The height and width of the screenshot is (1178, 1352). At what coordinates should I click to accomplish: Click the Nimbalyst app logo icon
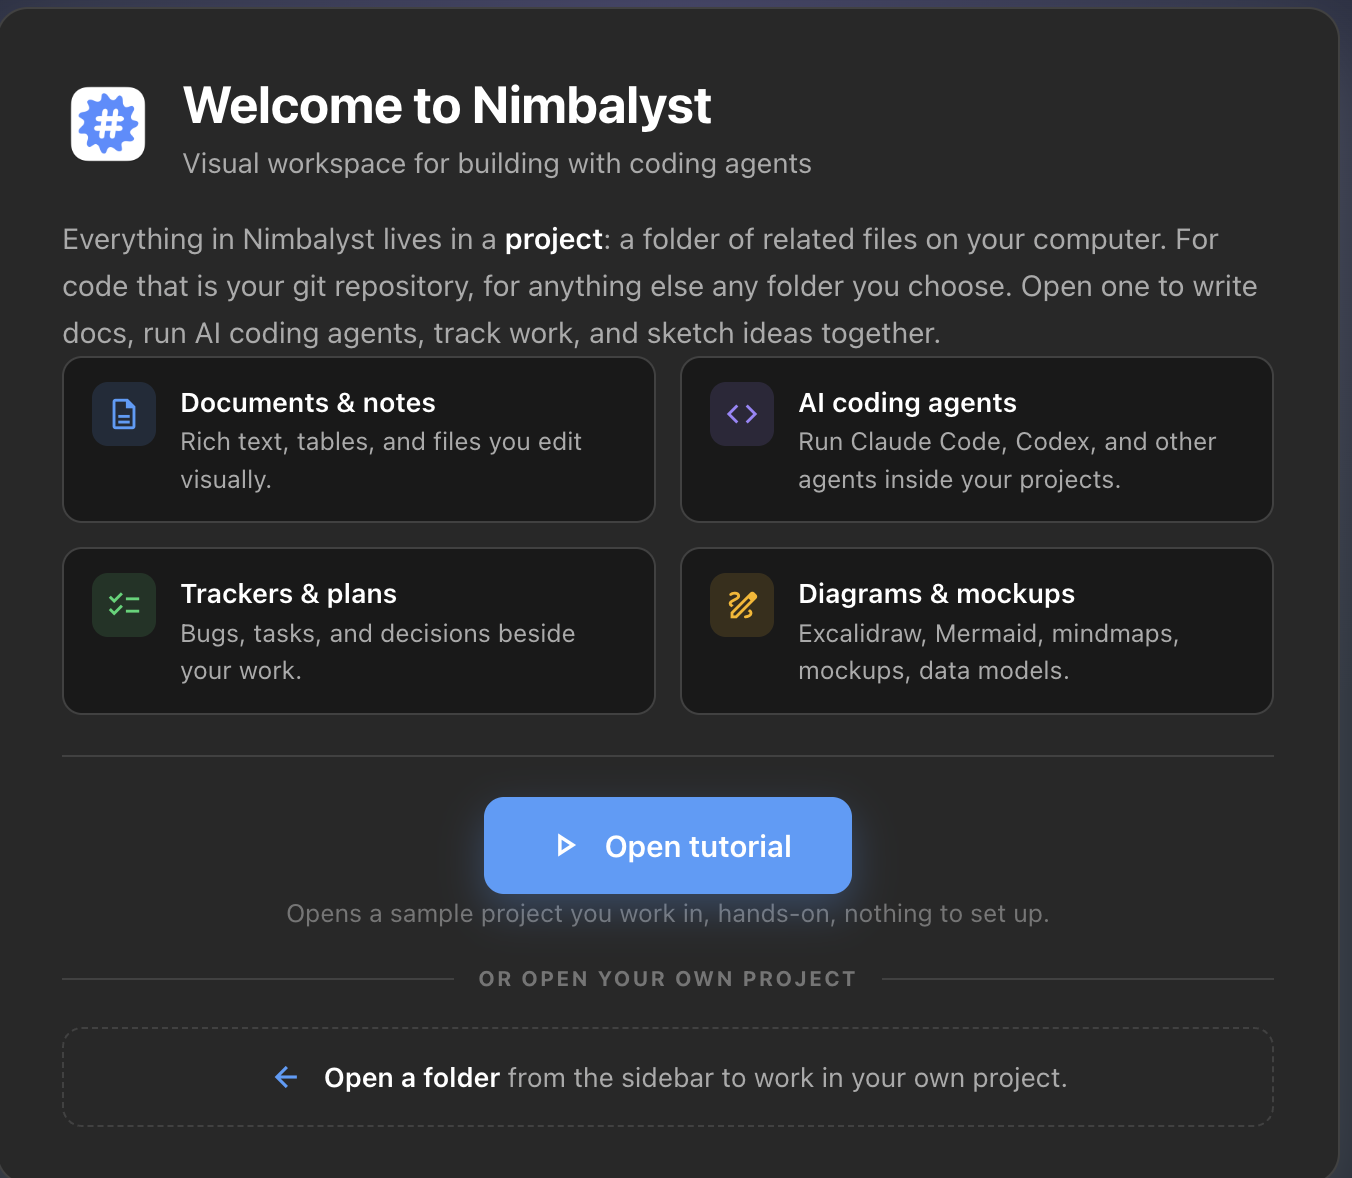[108, 124]
